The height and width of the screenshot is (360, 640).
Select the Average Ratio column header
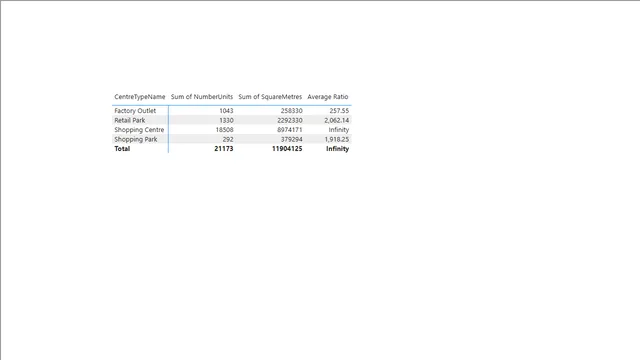[x=328, y=97]
